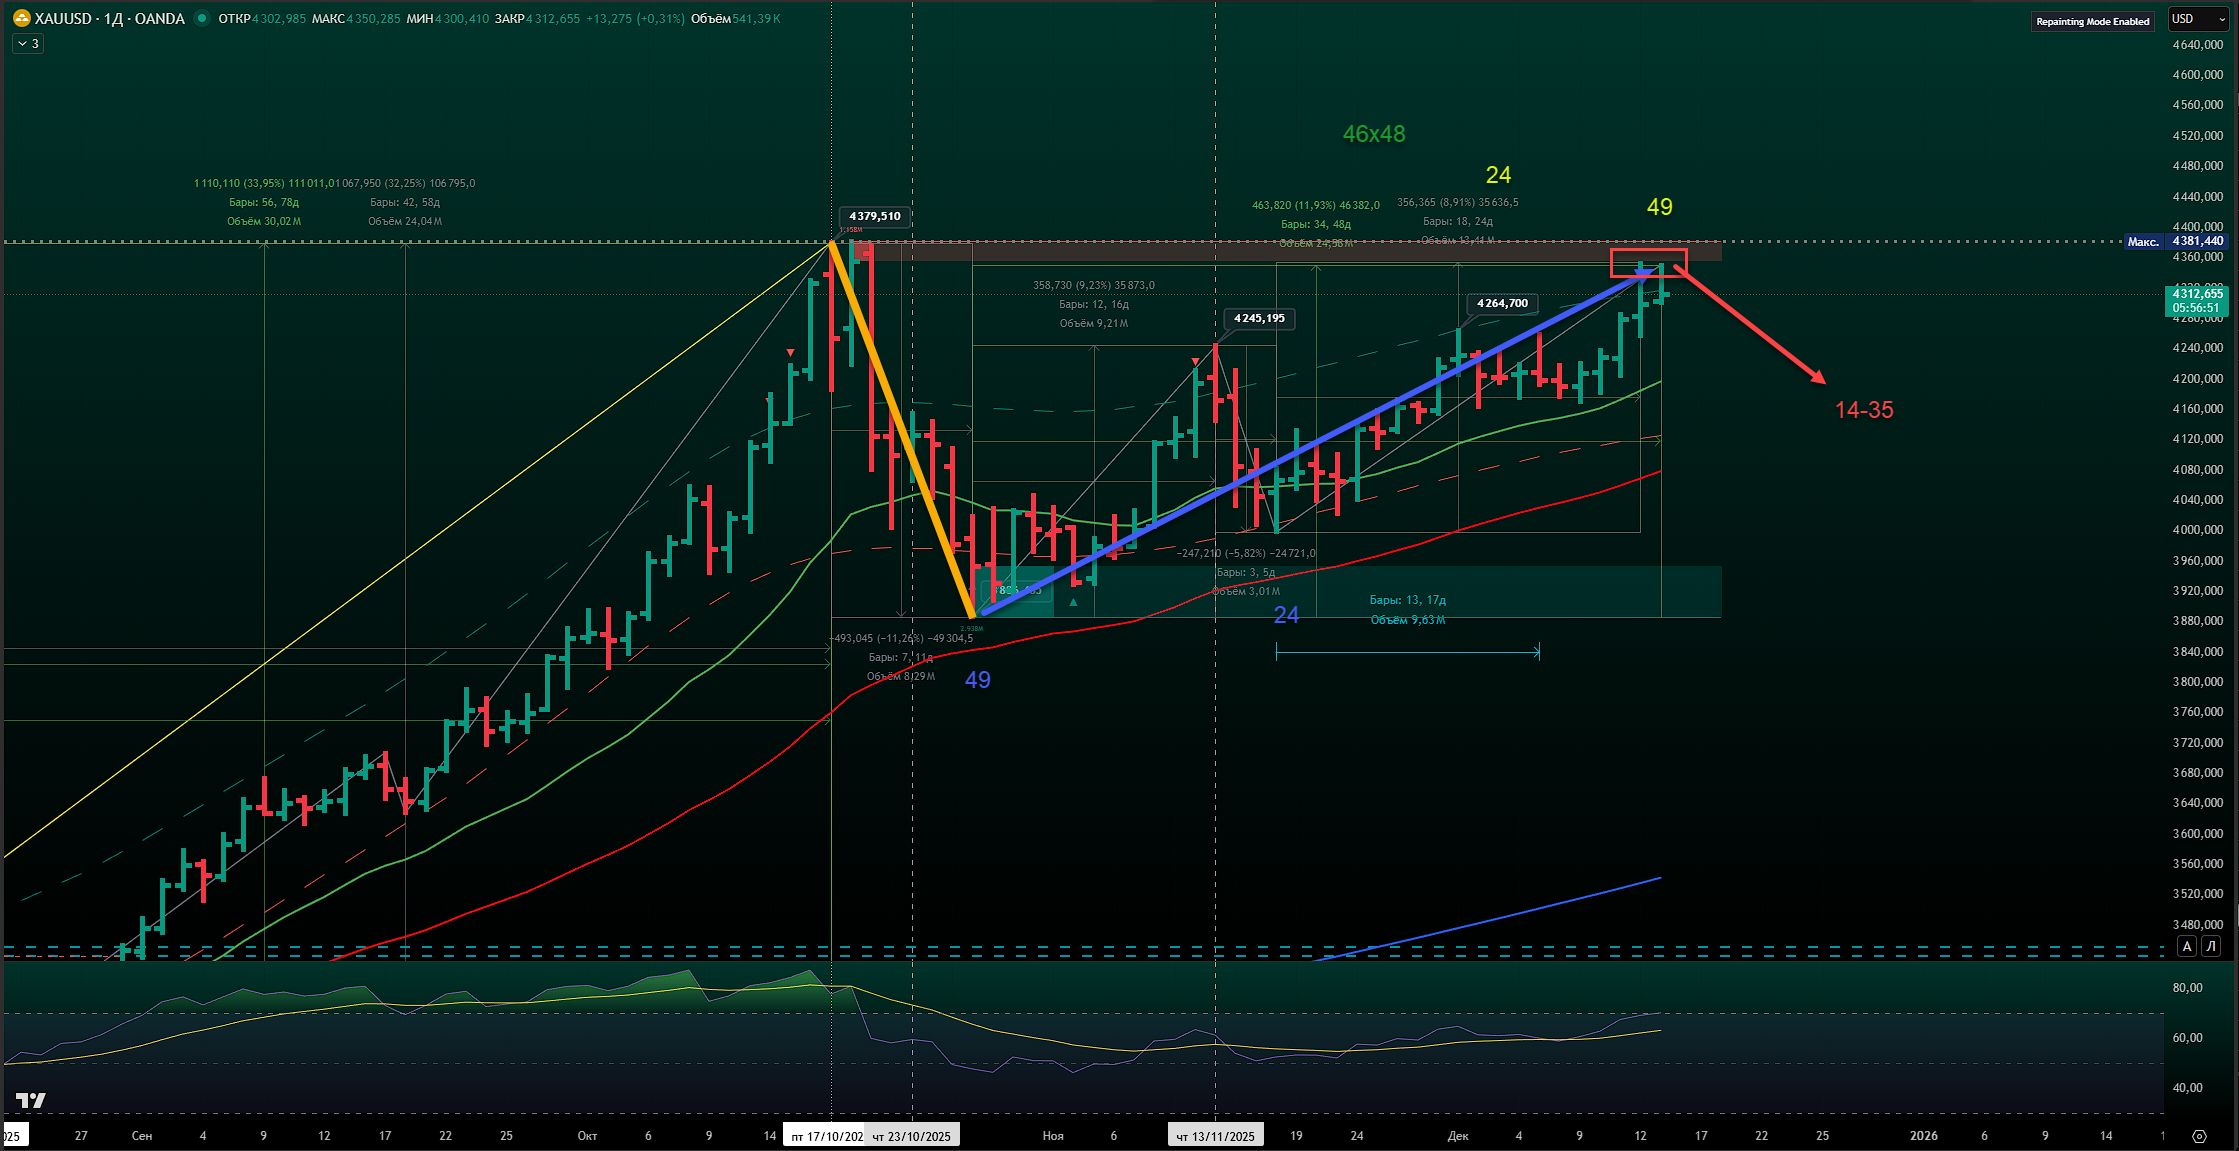Expand the indicators legend showing 3

pyautogui.click(x=28, y=44)
